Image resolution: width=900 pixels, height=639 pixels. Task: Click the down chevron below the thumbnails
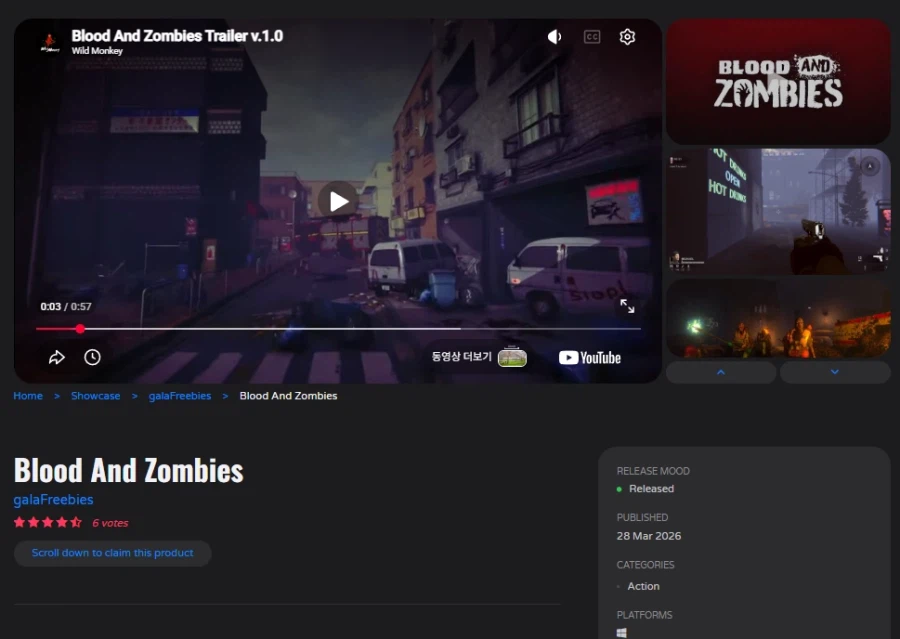pyautogui.click(x=835, y=371)
